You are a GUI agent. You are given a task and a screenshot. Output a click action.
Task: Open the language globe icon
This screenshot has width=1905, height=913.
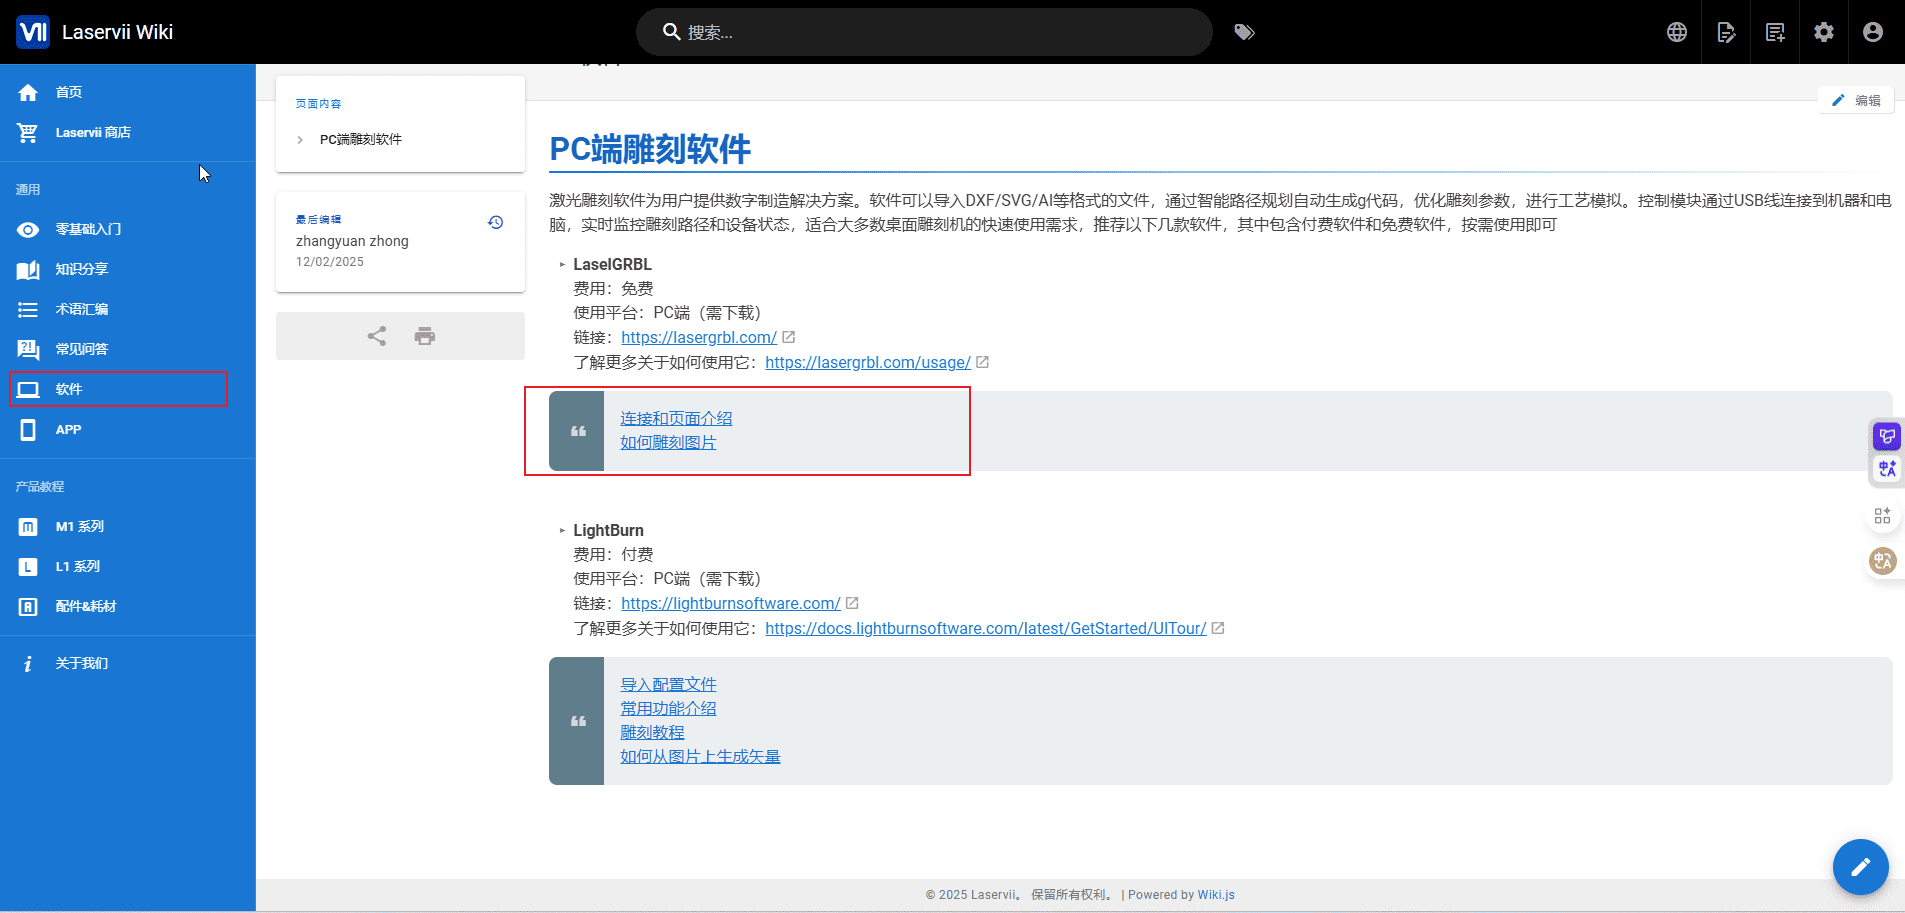1677,32
